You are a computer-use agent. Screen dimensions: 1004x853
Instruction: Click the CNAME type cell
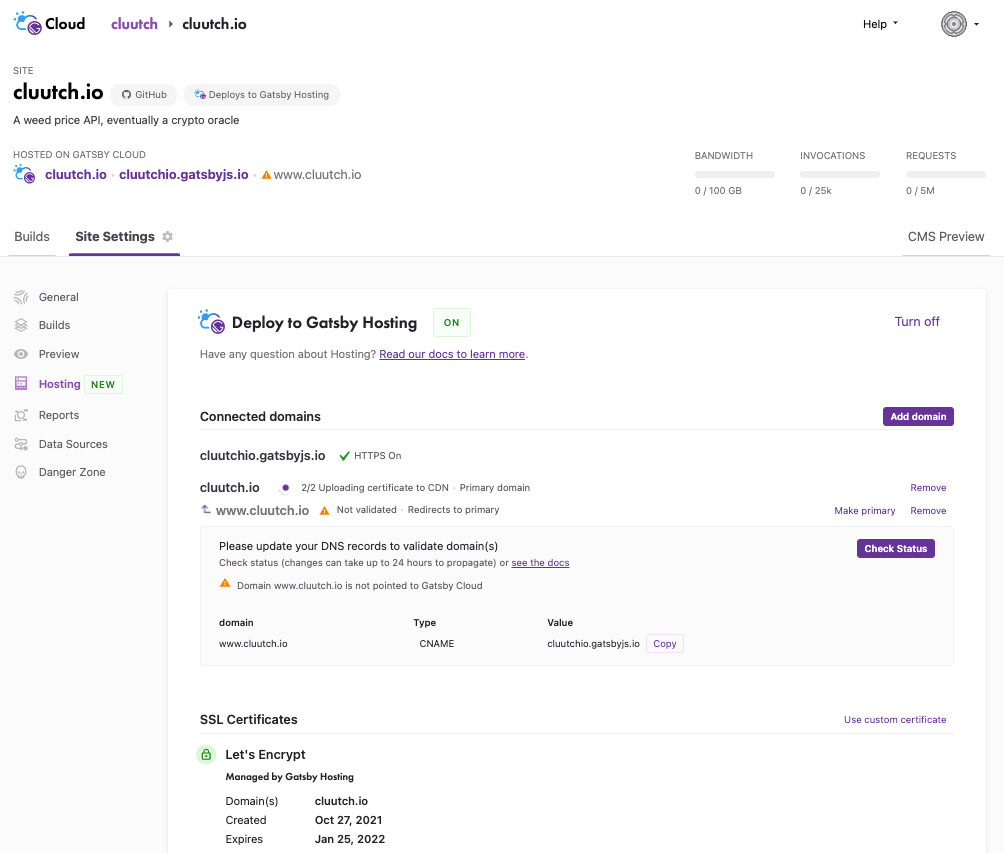tap(437, 644)
